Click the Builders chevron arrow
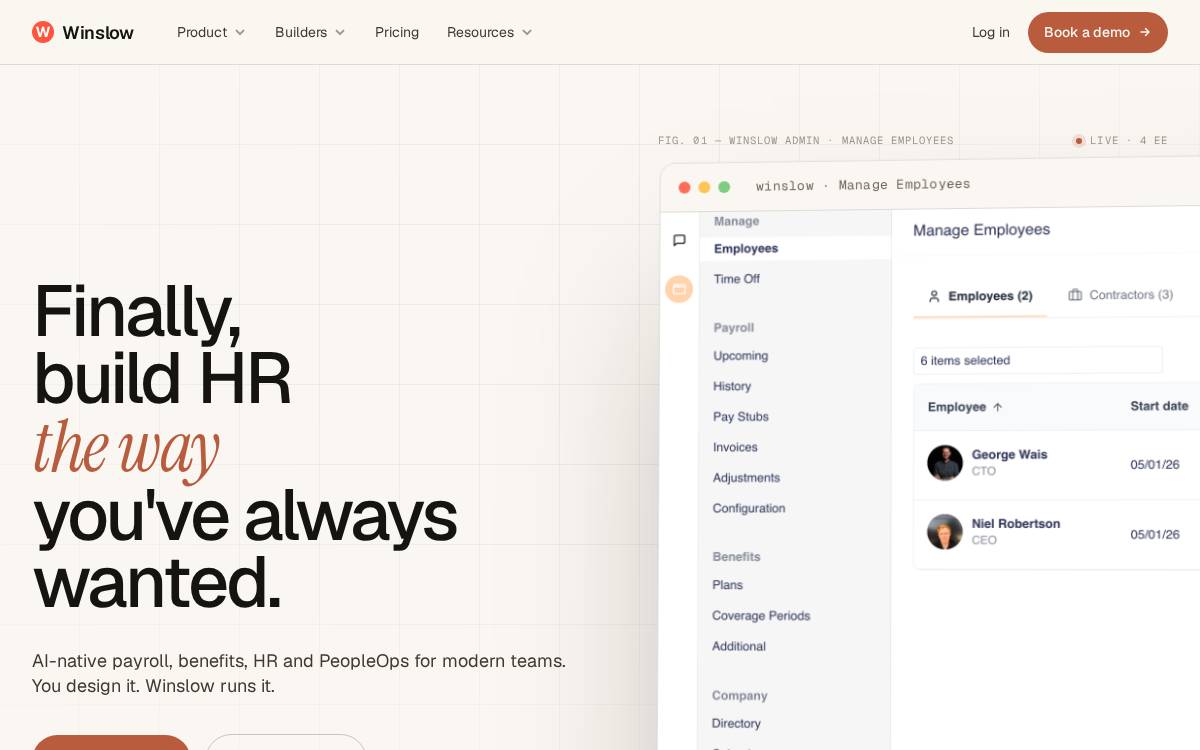Image resolution: width=1200 pixels, height=750 pixels. (x=340, y=32)
